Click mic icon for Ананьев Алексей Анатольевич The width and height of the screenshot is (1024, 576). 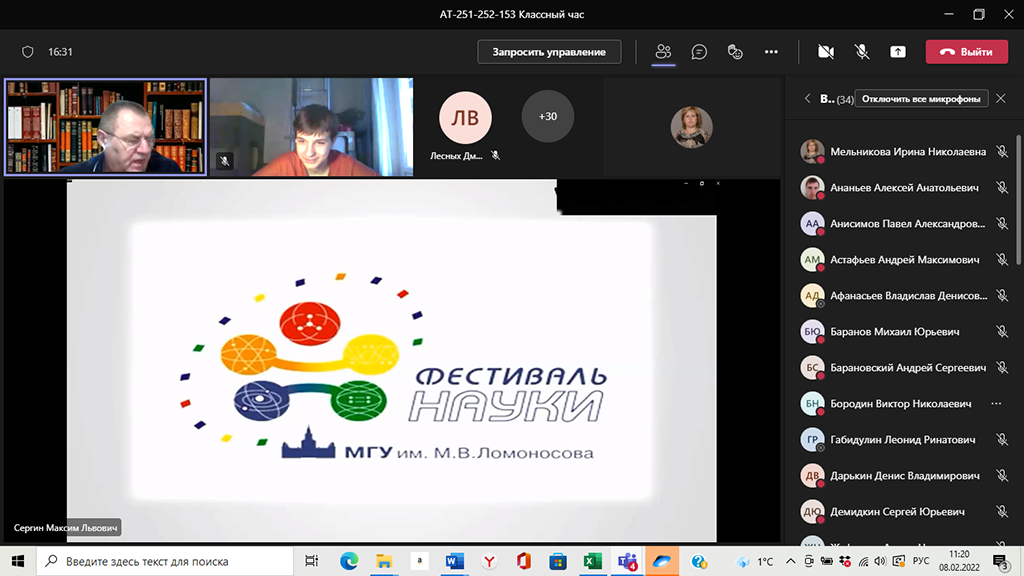[1002, 187]
